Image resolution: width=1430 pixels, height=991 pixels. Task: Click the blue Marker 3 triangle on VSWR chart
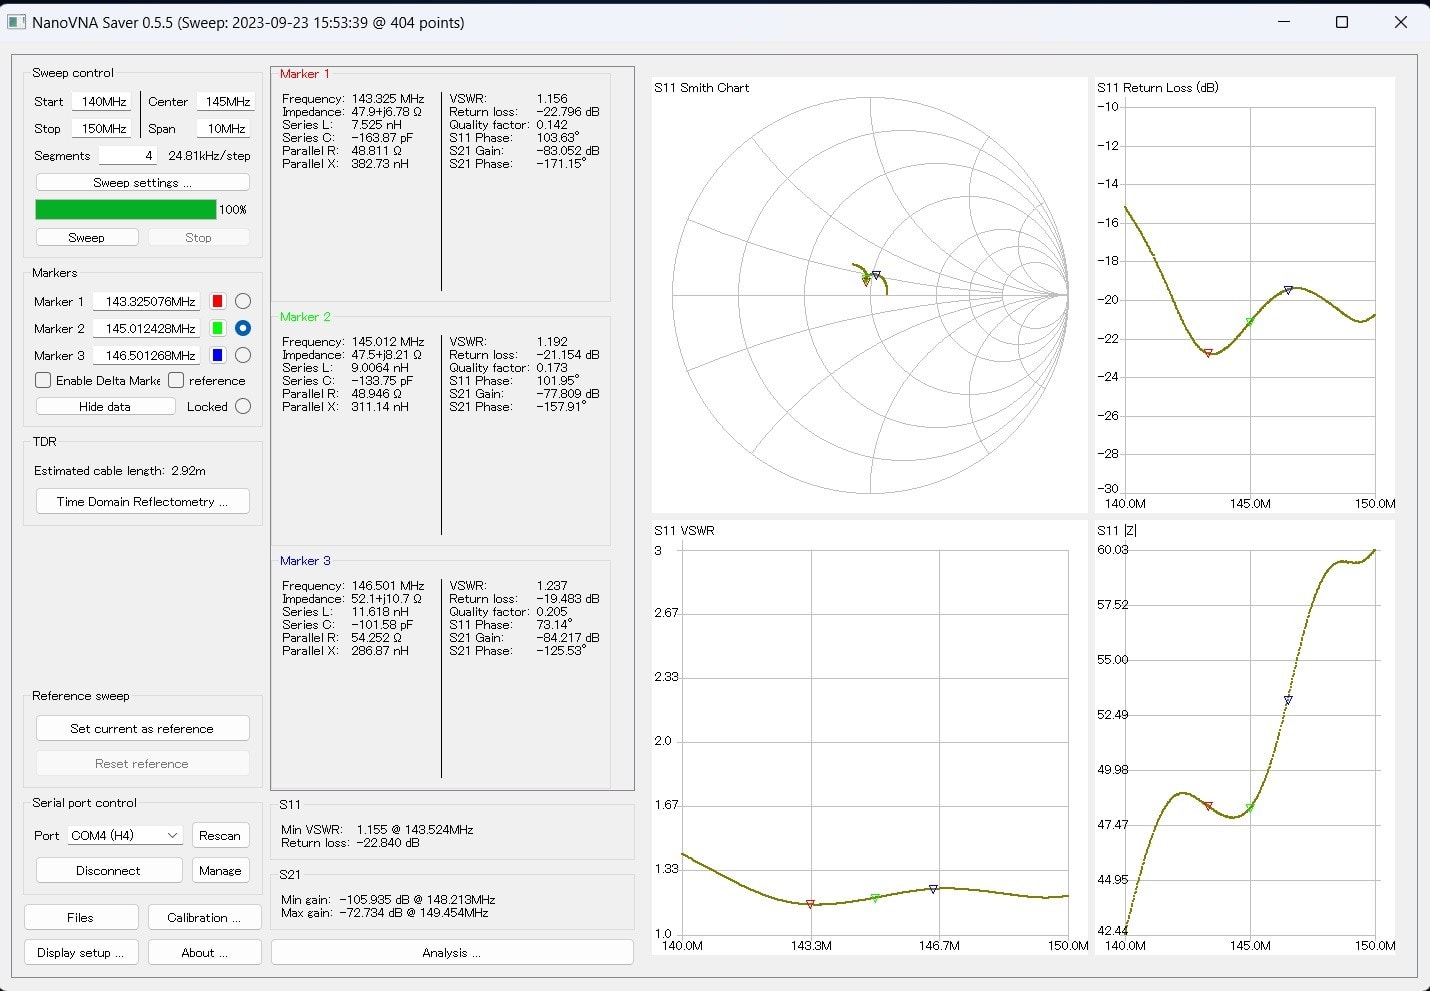point(933,888)
